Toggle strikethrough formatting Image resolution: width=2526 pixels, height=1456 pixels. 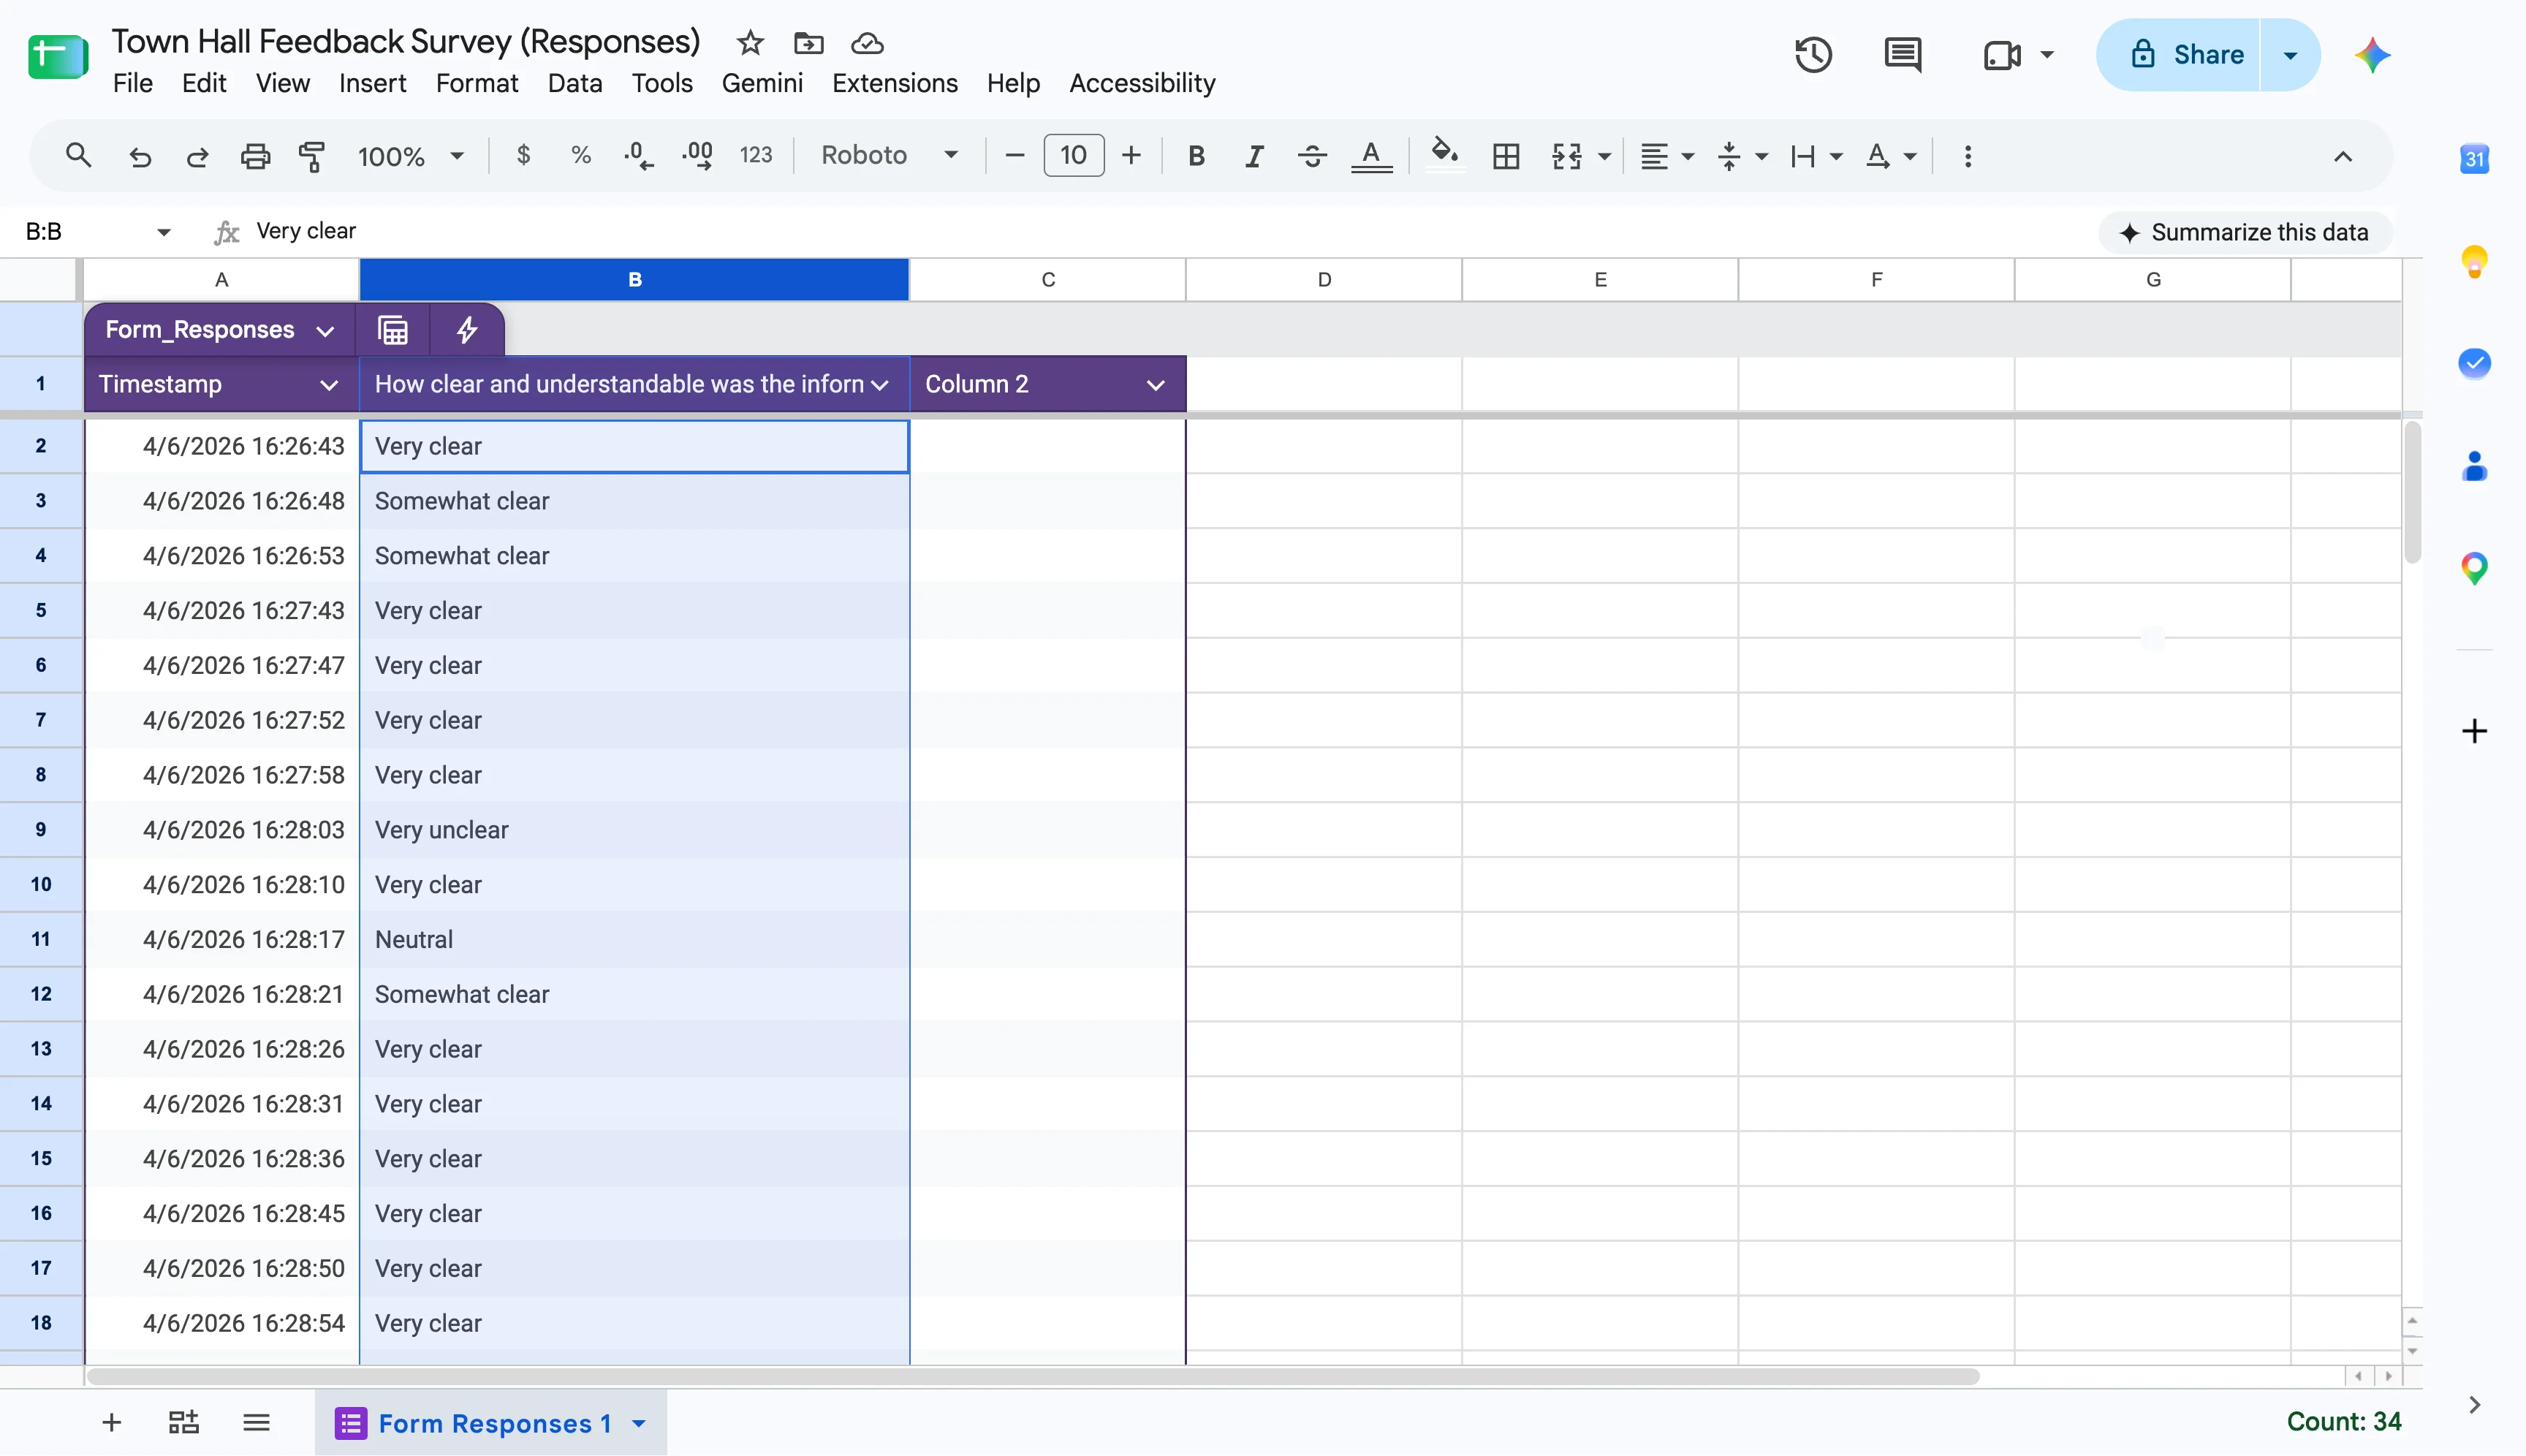pyautogui.click(x=1312, y=156)
